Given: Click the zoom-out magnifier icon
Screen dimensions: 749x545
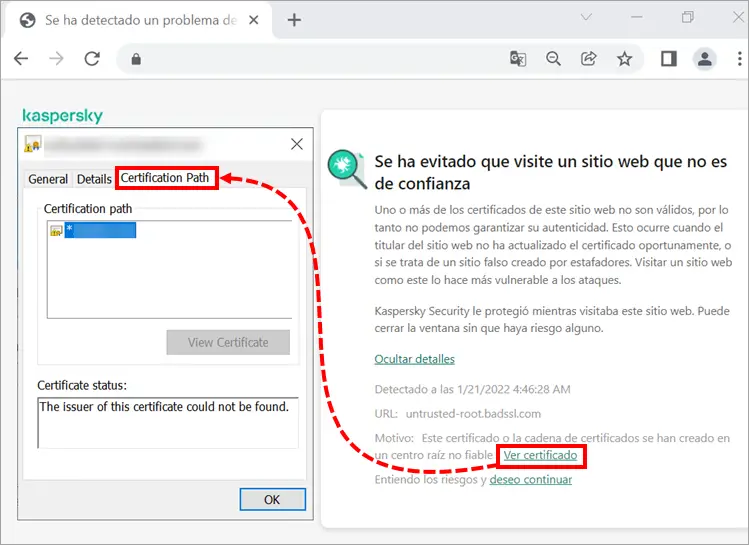Looking at the screenshot, I should pos(553,59).
